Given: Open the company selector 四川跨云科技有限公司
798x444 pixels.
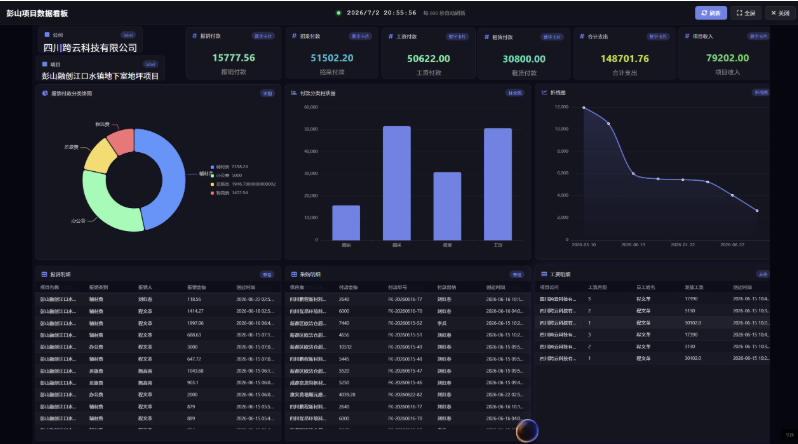Looking at the screenshot, I should point(90,48).
